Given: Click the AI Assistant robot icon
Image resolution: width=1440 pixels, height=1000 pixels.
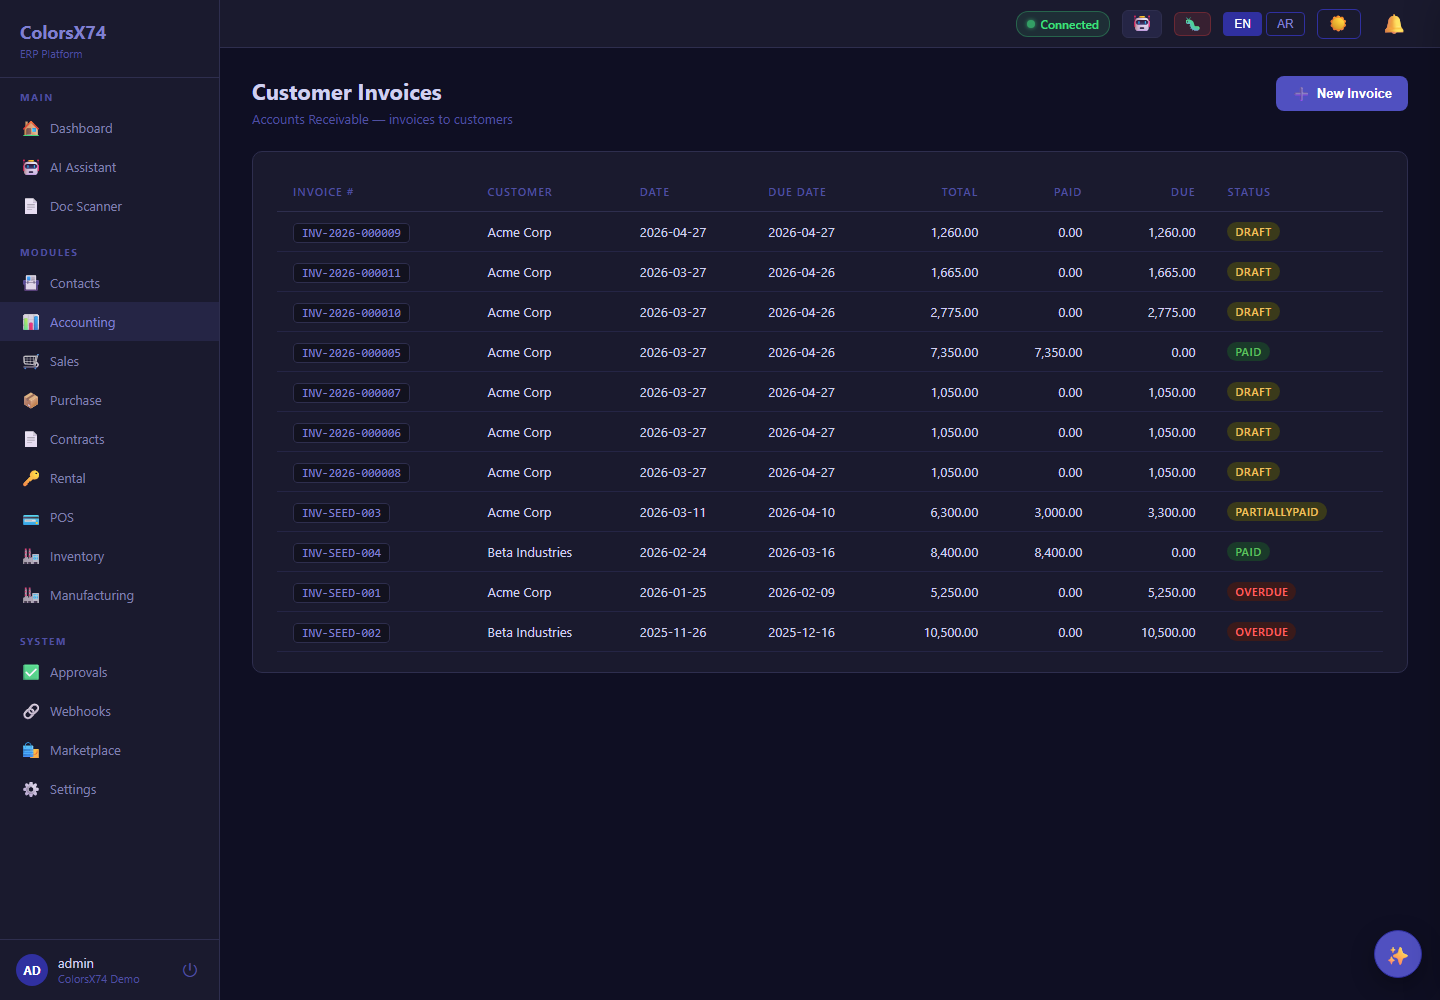Looking at the screenshot, I should tap(31, 167).
